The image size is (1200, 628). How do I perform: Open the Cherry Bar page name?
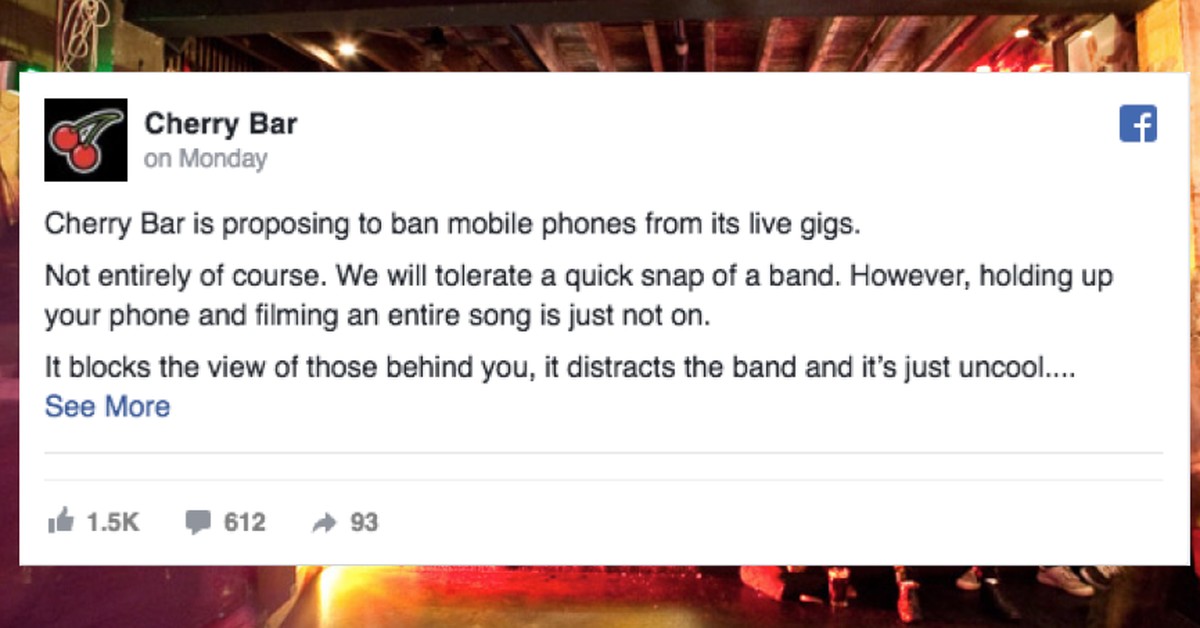click(221, 124)
